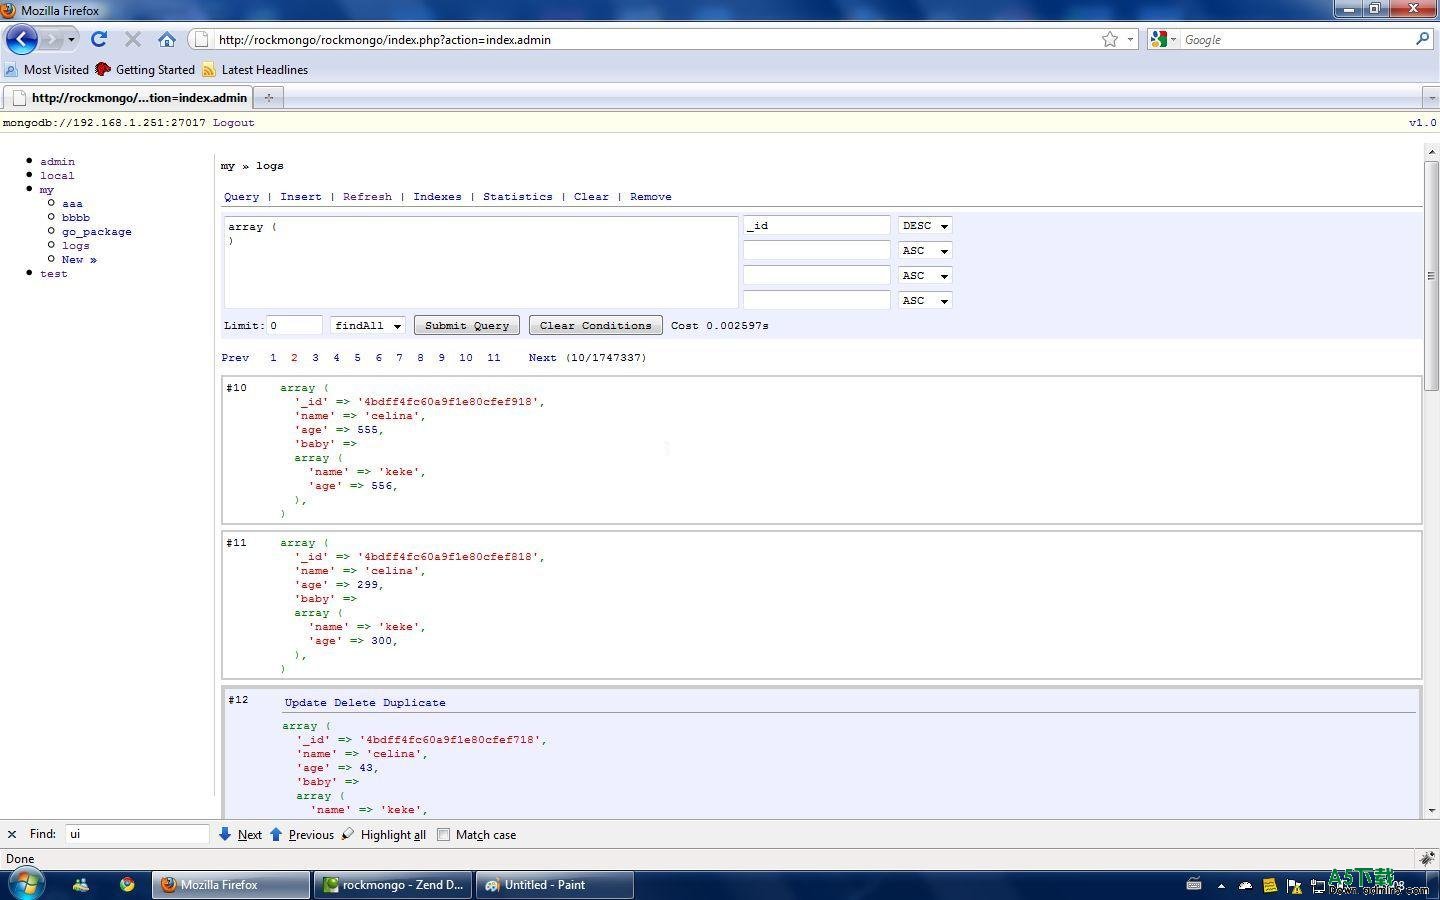Click the Limit input field
Viewport: 1440px width, 900px height.
(294, 325)
